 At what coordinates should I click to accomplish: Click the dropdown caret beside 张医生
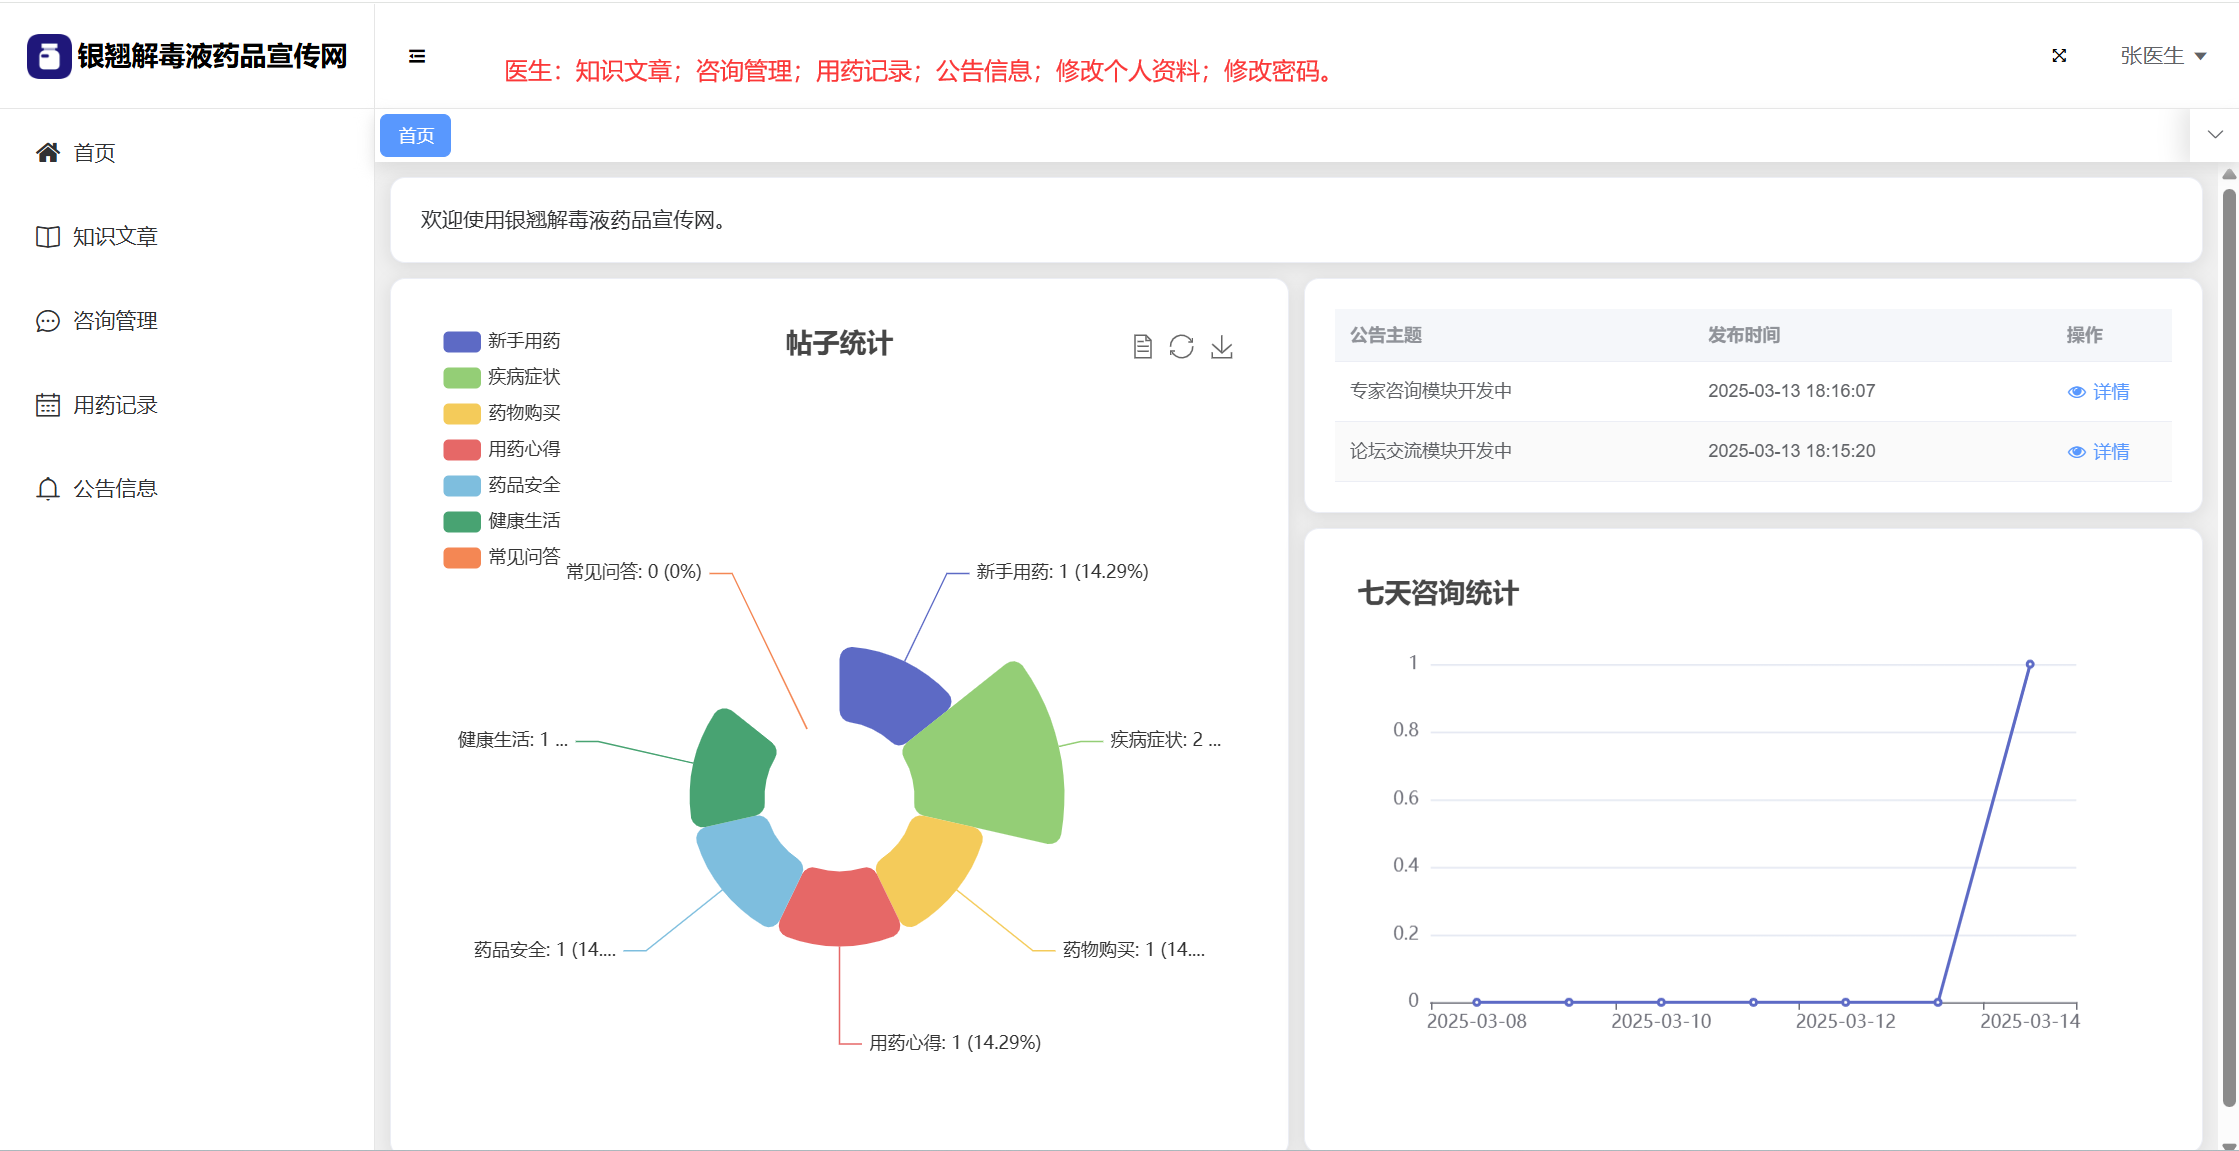[2200, 57]
